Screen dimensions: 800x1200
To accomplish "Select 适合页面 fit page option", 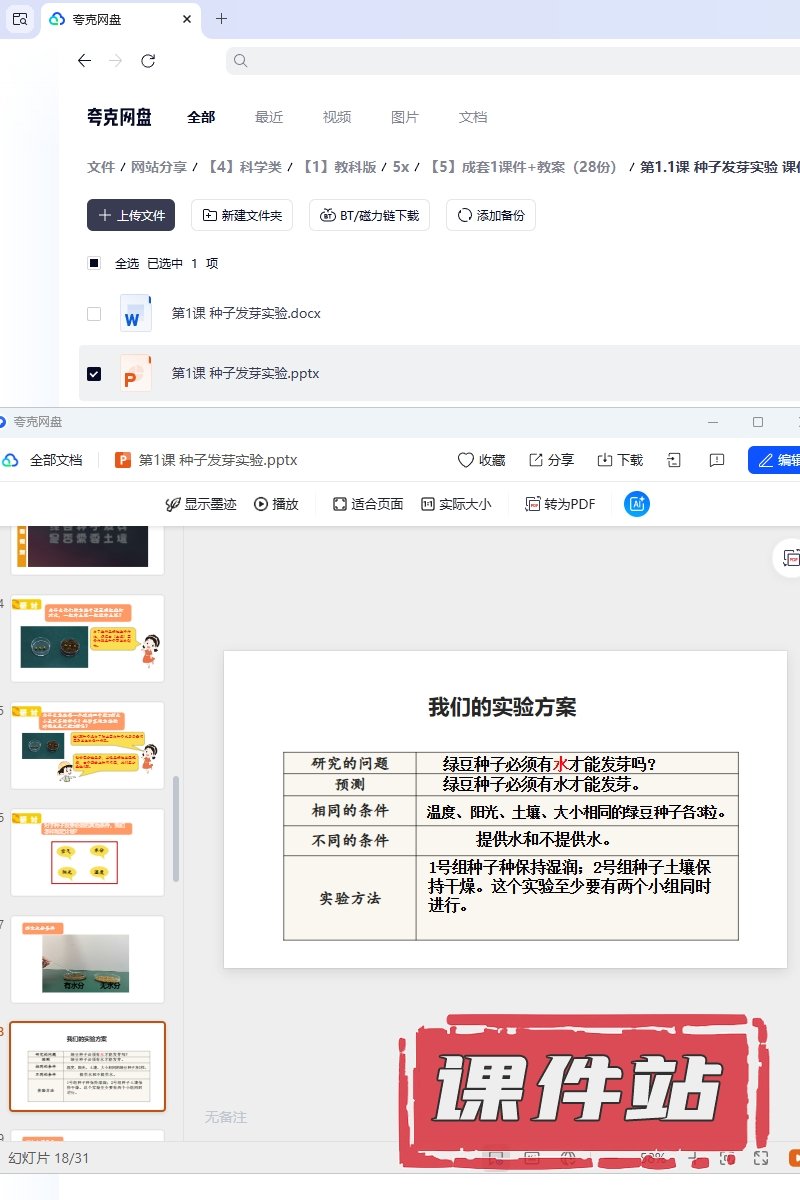I will pyautogui.click(x=368, y=504).
